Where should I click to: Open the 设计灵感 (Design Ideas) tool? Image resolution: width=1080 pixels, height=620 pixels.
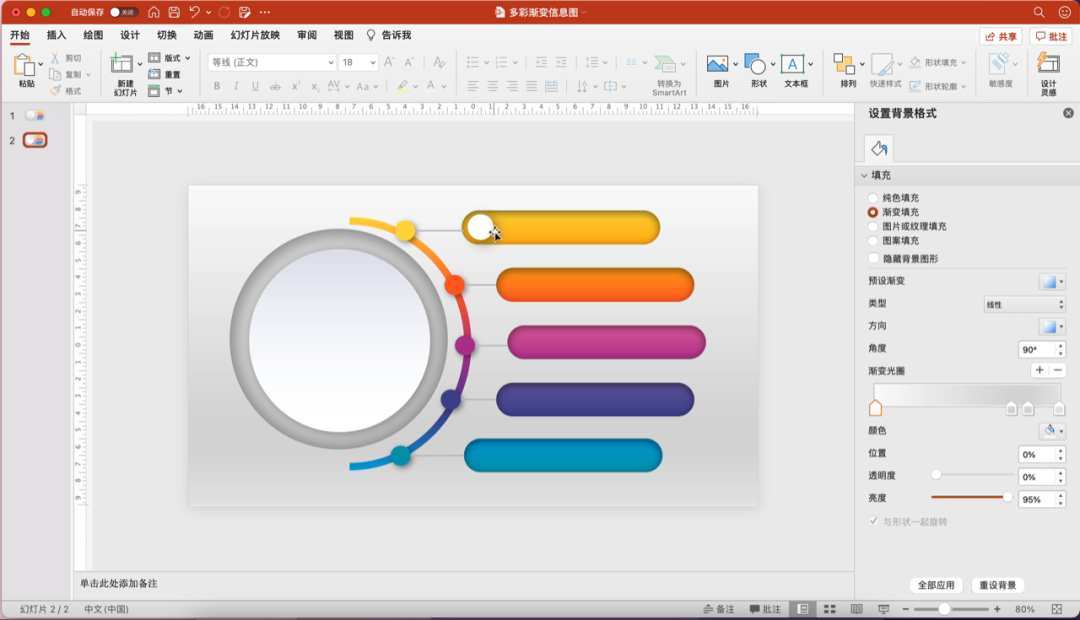pos(1047,64)
